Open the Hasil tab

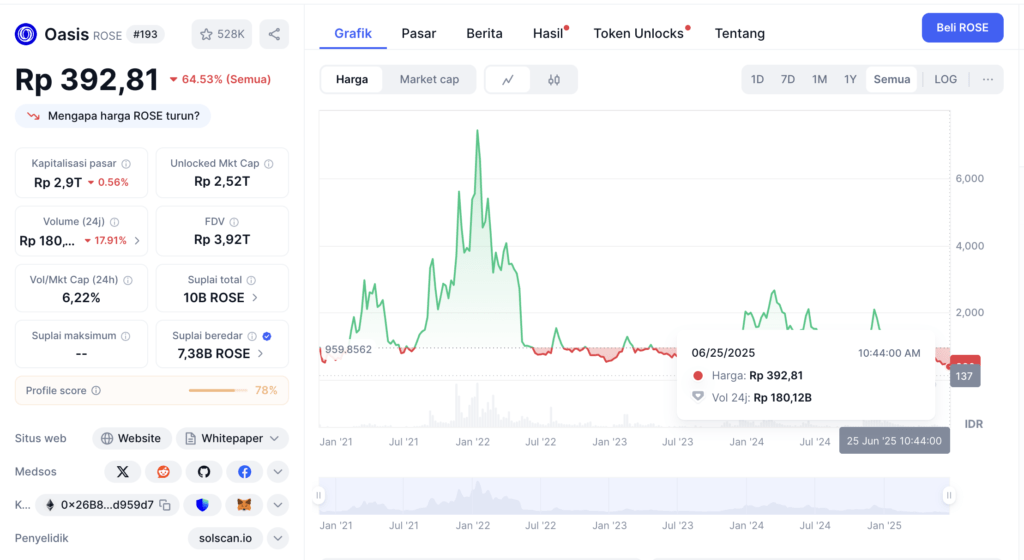[549, 33]
